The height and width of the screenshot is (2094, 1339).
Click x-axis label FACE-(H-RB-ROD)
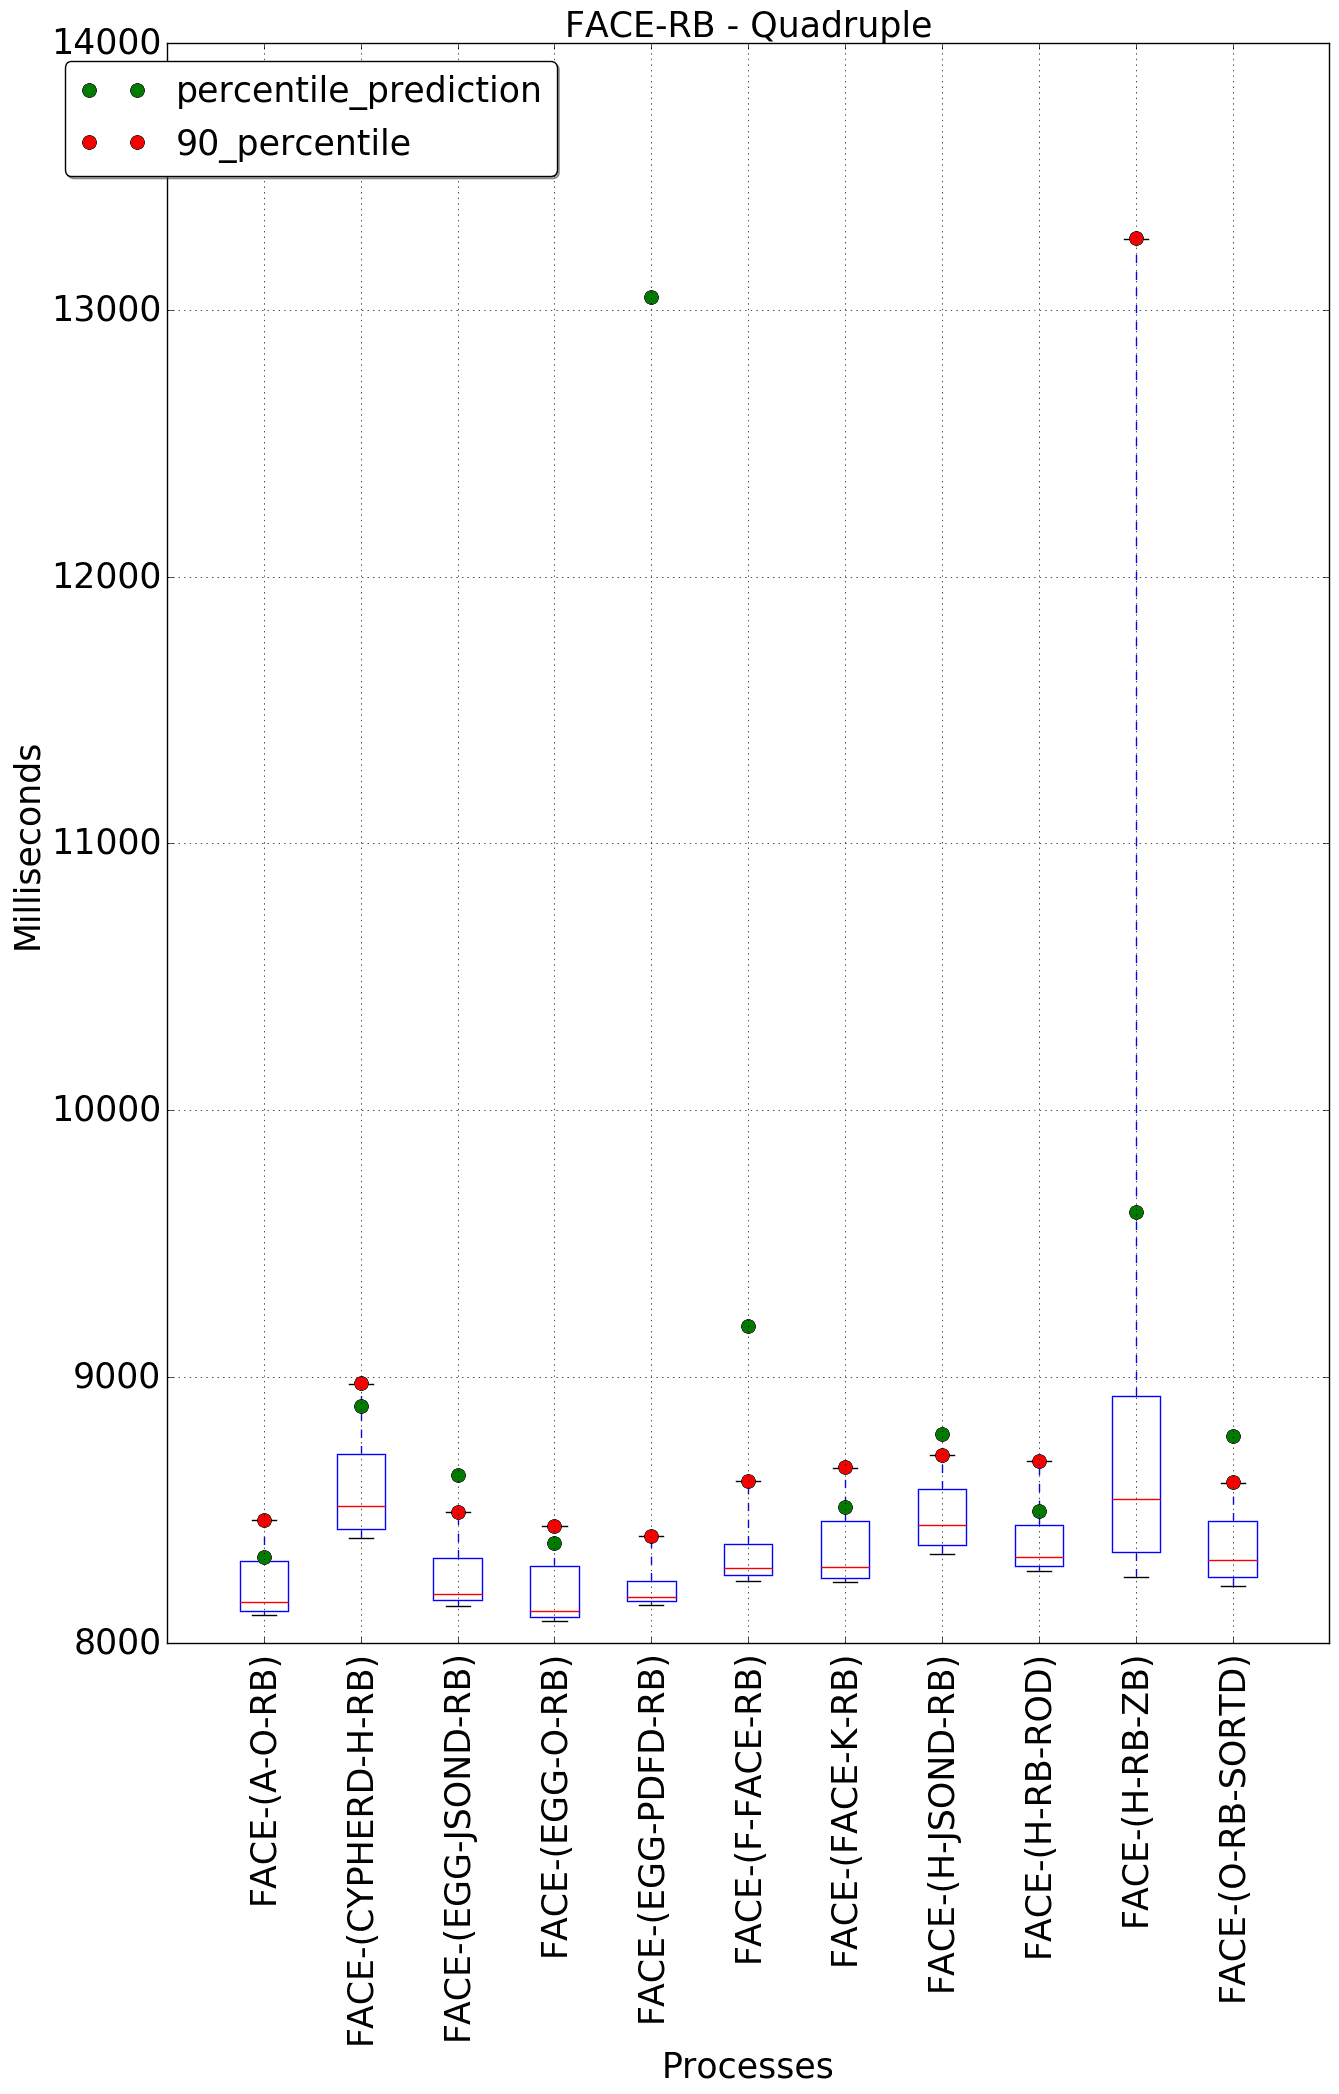point(1040,1808)
